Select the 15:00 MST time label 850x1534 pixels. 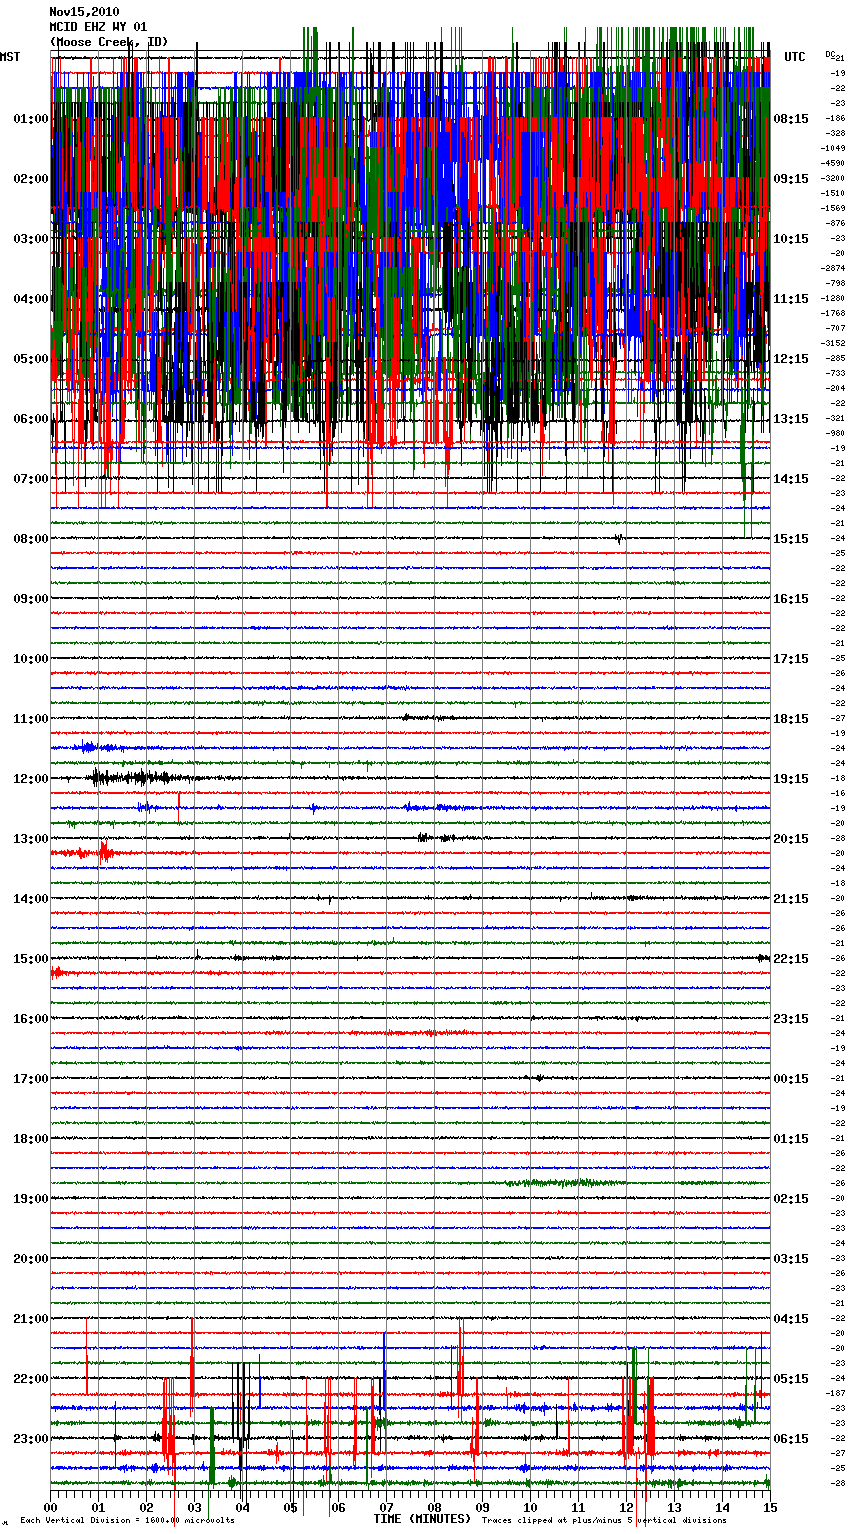coord(31,959)
